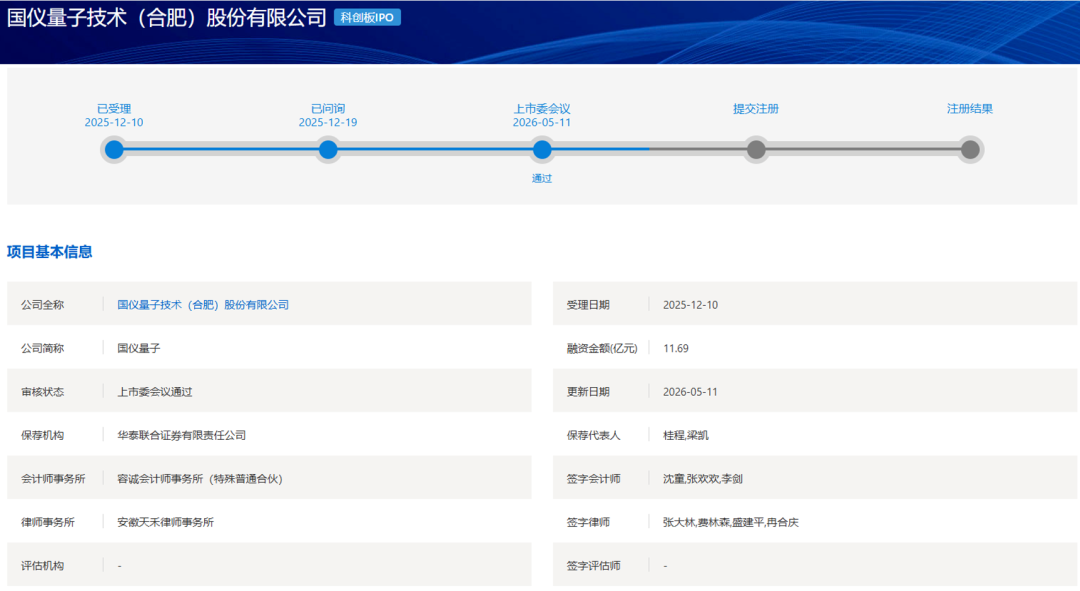1080x591 pixels.
Task: Click the 通过 result under timeline
Action: pyautogui.click(x=542, y=178)
